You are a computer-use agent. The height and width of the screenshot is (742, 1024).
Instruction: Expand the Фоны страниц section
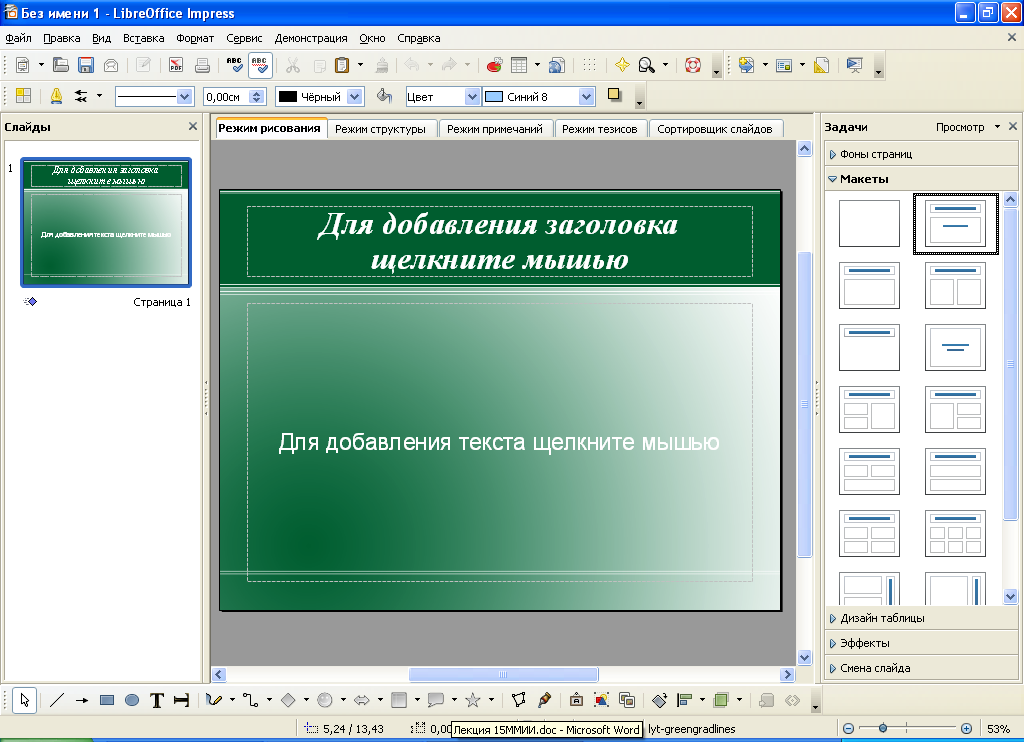coord(920,154)
